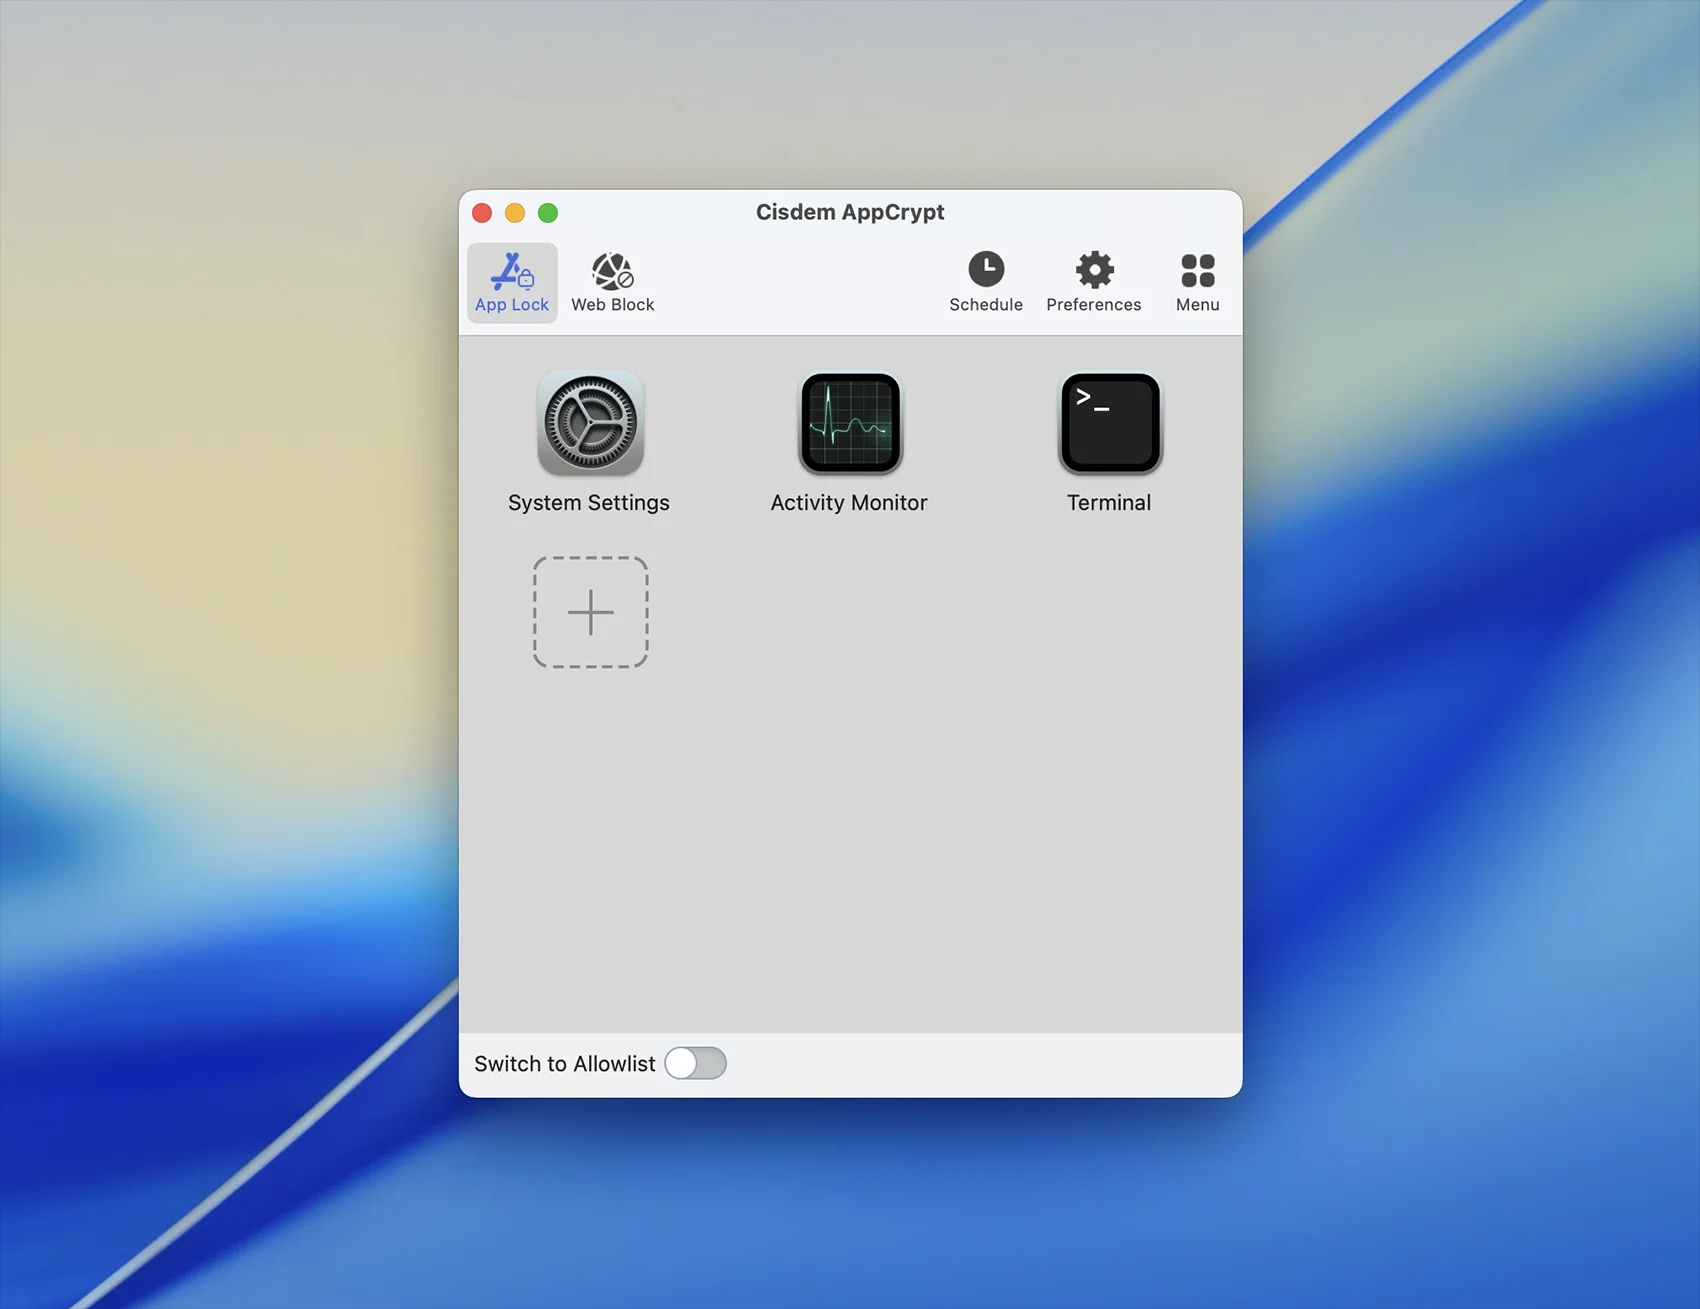
Task: Add a new app with the plus box
Action: click(591, 612)
